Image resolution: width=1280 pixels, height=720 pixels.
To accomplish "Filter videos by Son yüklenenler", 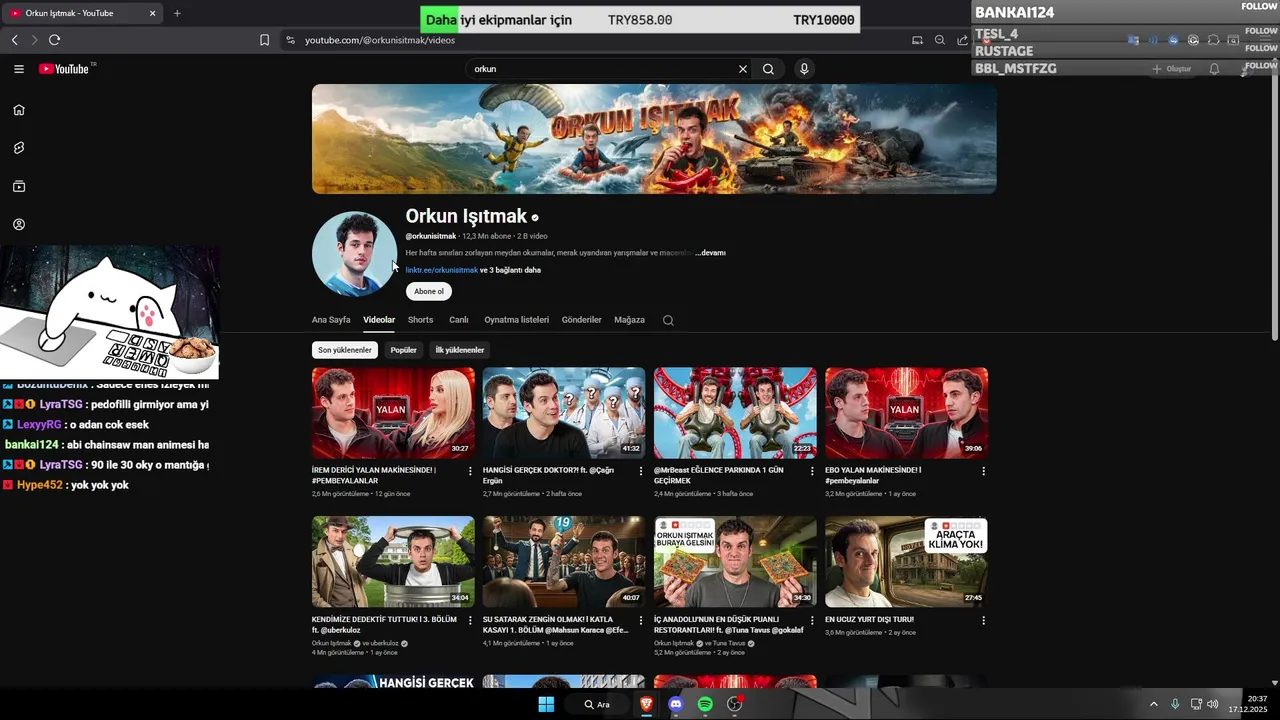I will (x=345, y=350).
